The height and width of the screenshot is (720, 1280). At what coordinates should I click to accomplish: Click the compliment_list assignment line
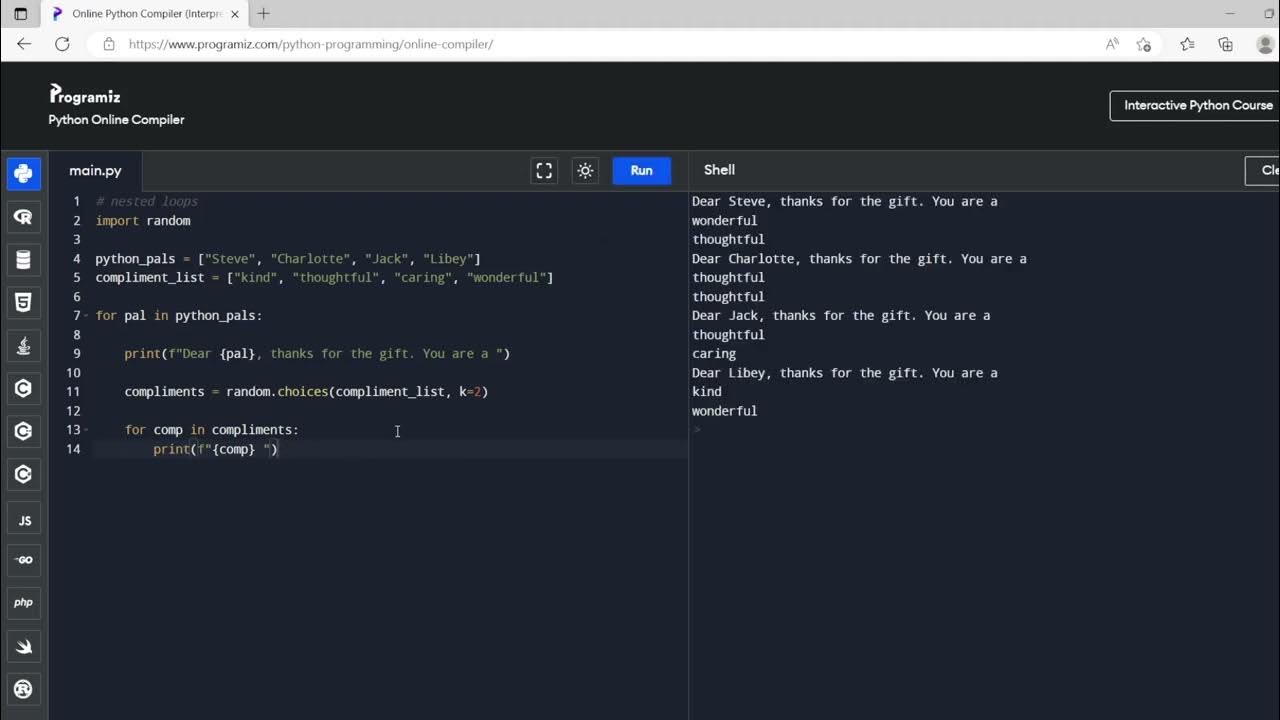[x=324, y=278]
